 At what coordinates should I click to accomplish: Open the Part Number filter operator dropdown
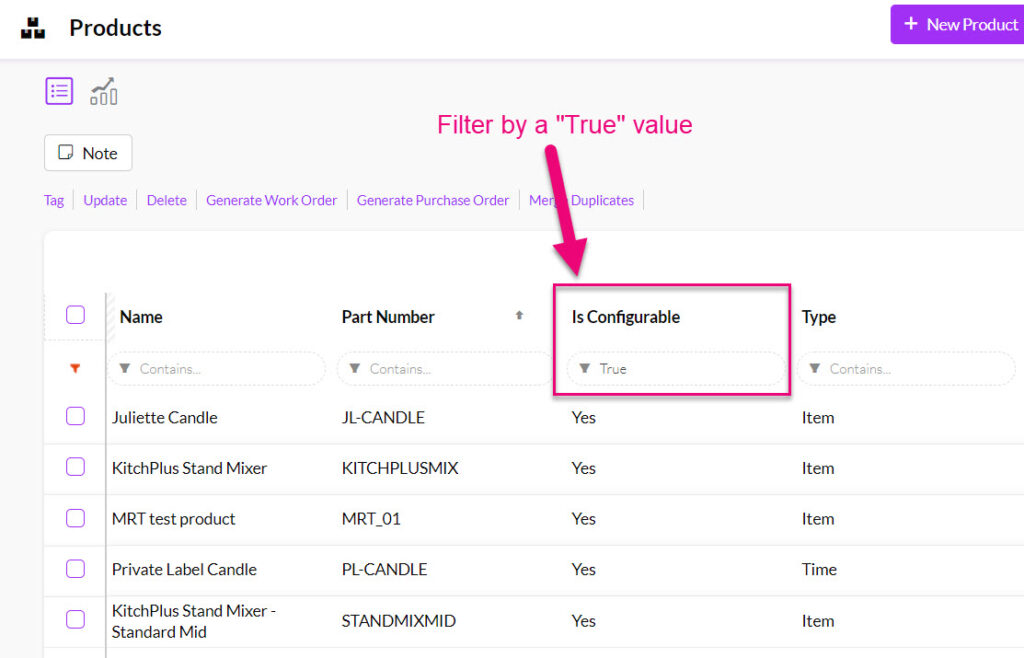pyautogui.click(x=355, y=368)
